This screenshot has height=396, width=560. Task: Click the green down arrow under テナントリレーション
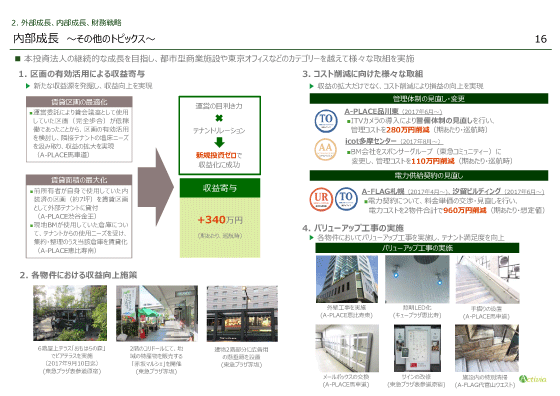tap(219, 142)
